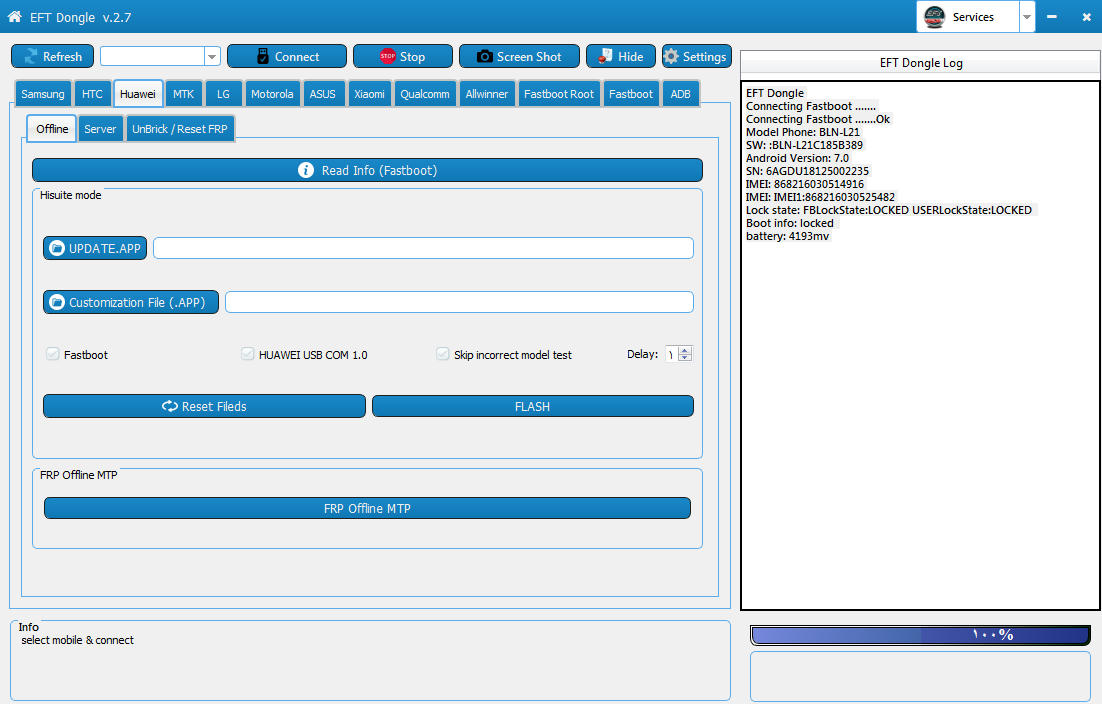Click log line 'Android Version: 7.0'

tap(797, 158)
